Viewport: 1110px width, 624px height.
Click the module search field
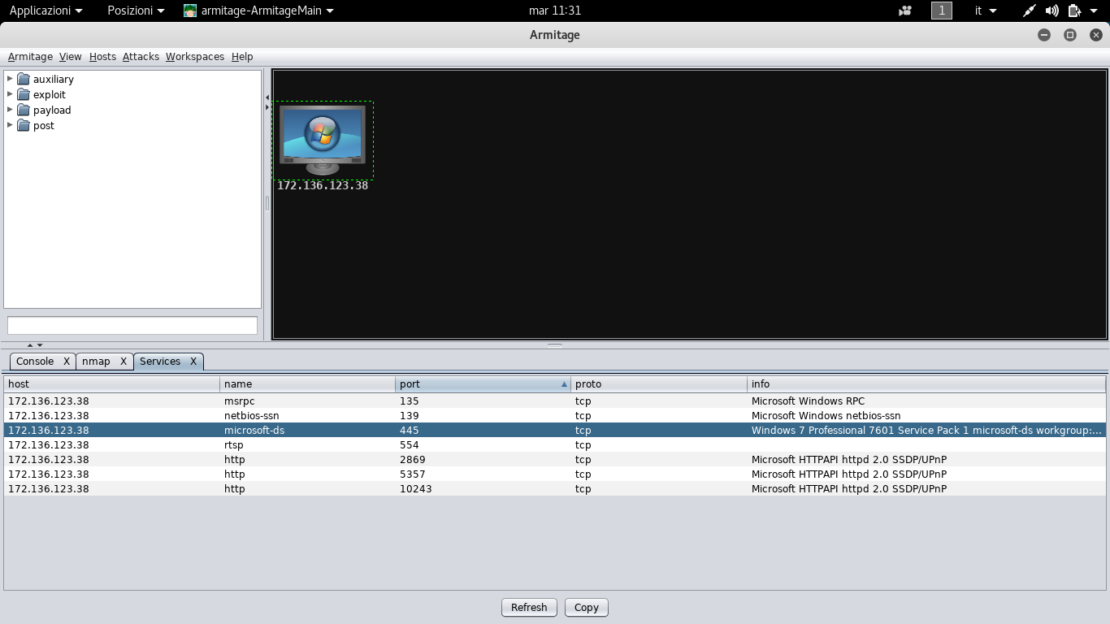(x=132, y=324)
